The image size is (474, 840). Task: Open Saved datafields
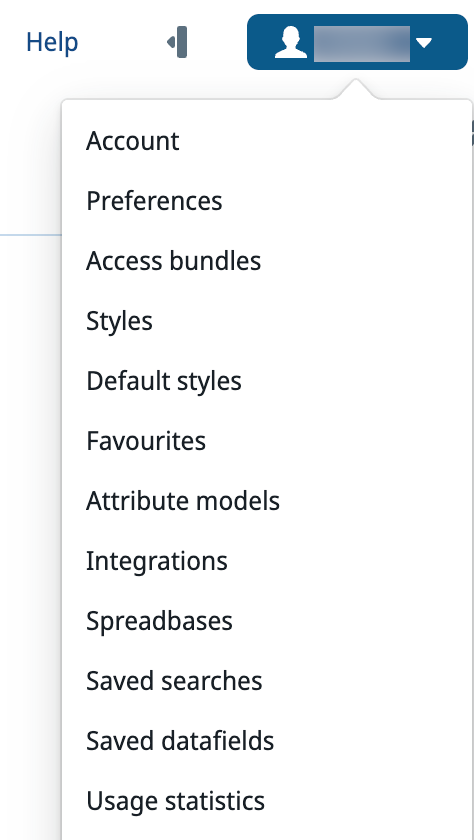tap(180, 741)
